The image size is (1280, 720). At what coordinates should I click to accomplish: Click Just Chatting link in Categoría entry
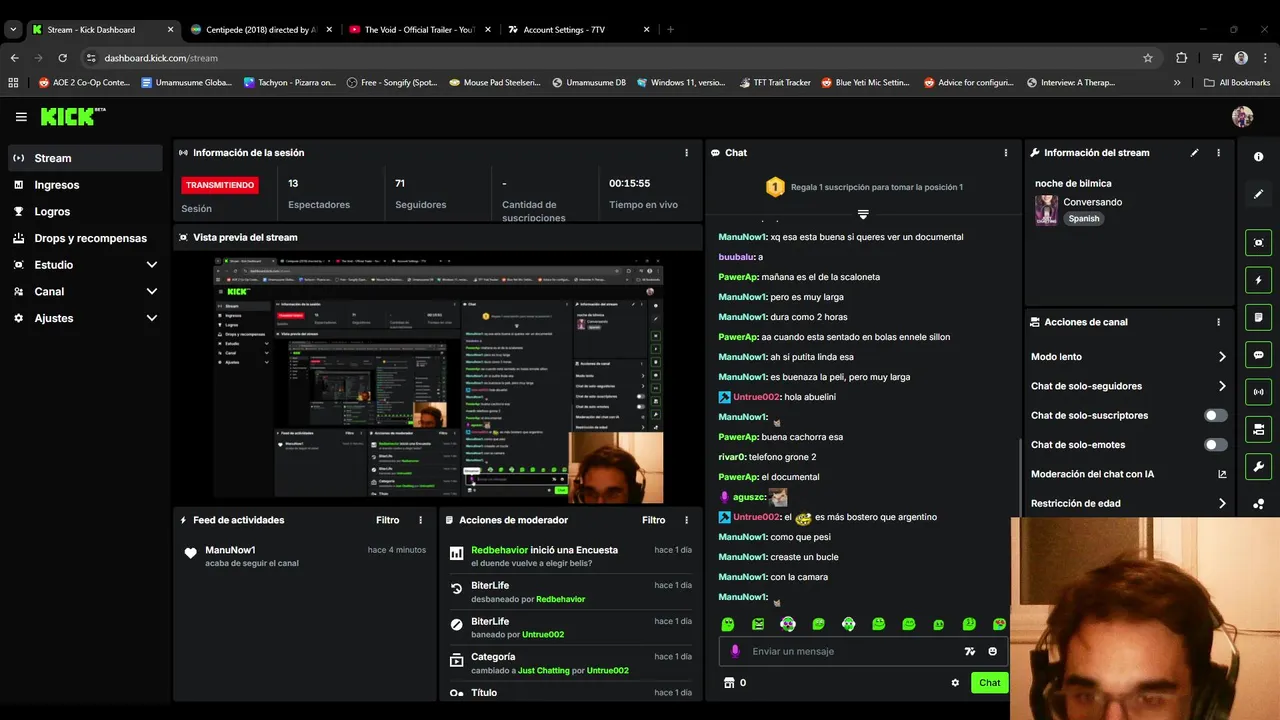click(545, 670)
